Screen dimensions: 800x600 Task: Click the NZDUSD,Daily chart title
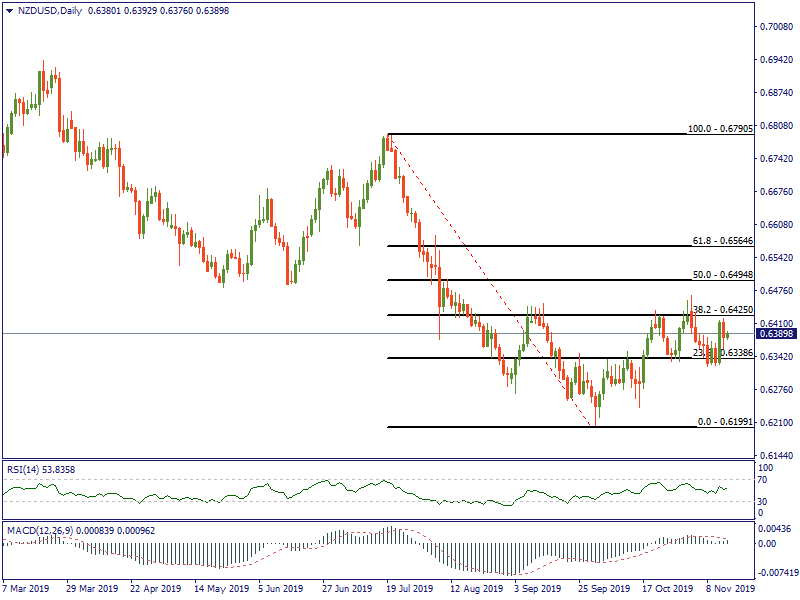coord(51,11)
